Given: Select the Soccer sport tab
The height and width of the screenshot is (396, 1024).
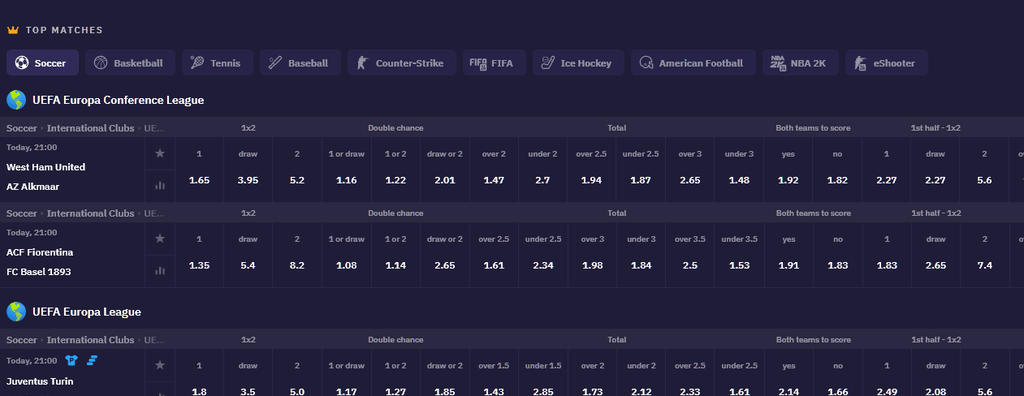Looking at the screenshot, I should (x=42, y=63).
